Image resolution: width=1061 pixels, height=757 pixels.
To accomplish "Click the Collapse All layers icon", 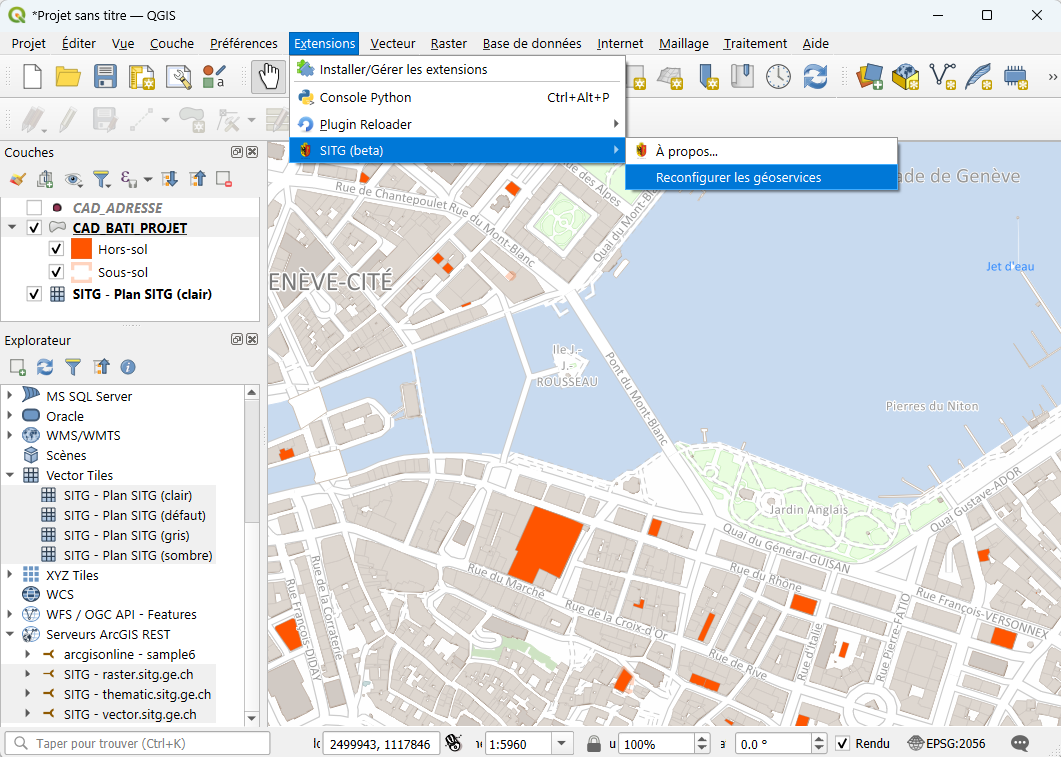I will pos(197,179).
